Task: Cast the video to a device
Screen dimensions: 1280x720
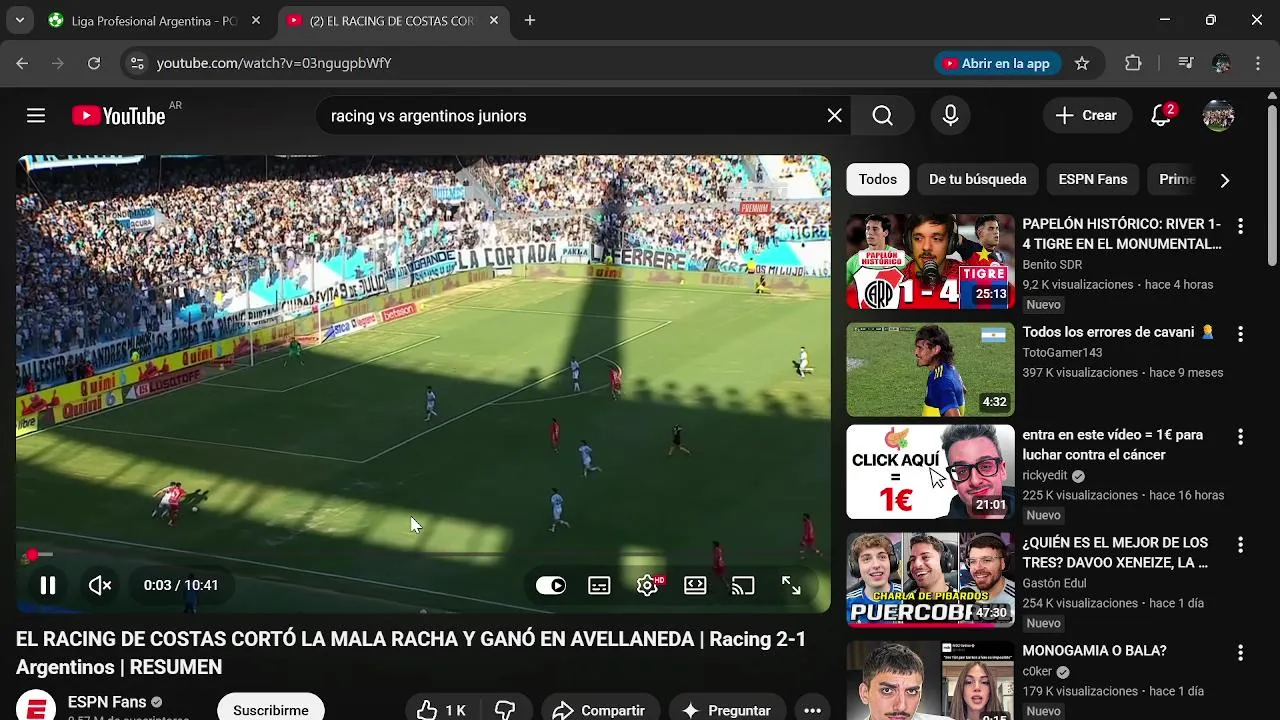Action: click(x=743, y=586)
